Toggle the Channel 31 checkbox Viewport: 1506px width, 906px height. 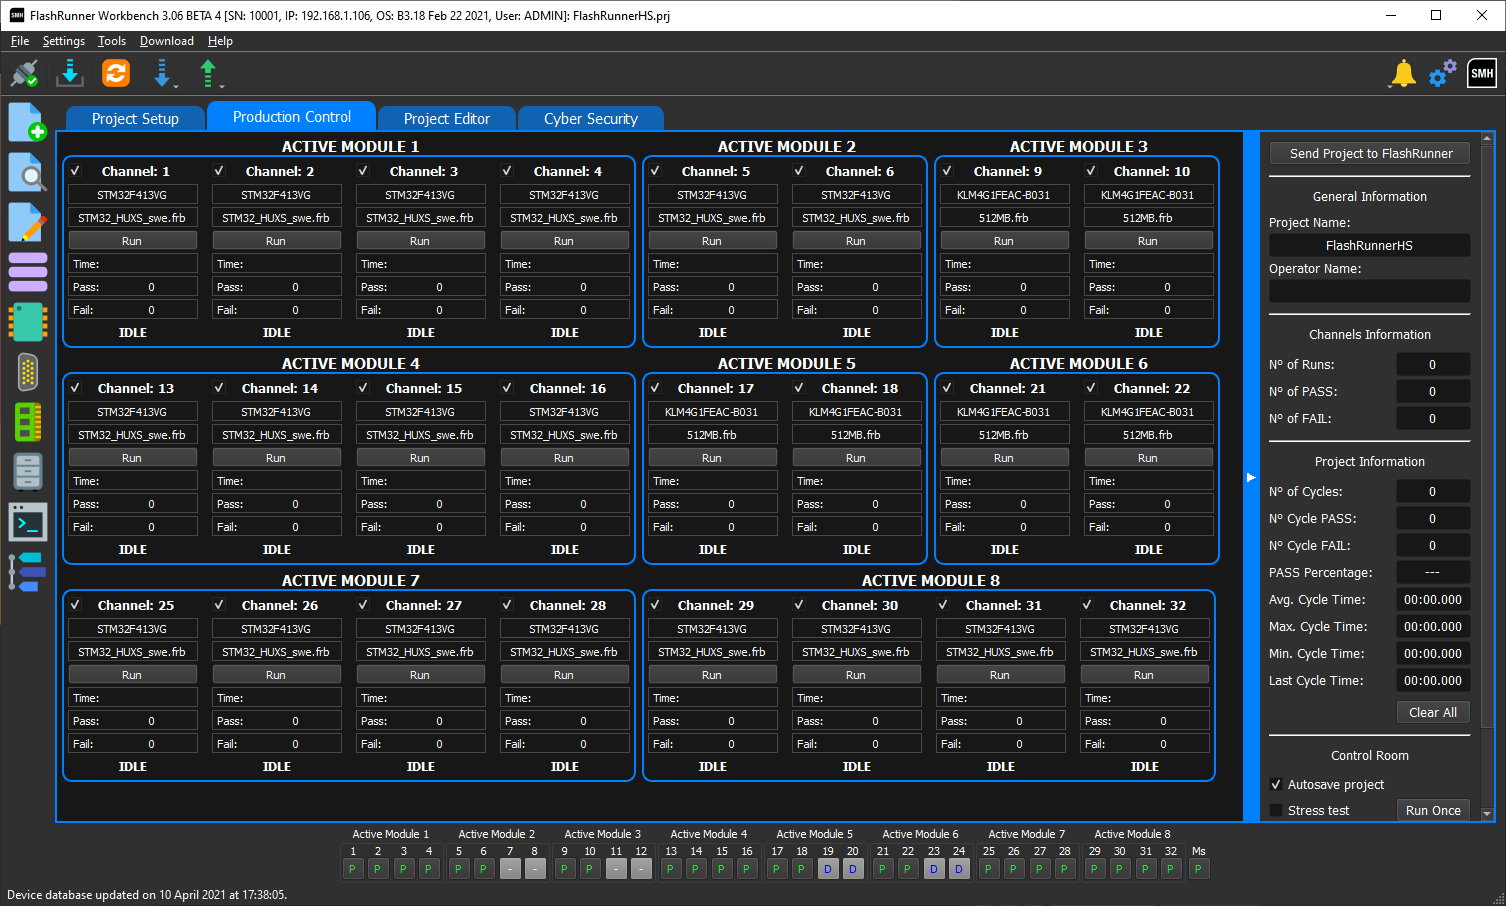943,605
